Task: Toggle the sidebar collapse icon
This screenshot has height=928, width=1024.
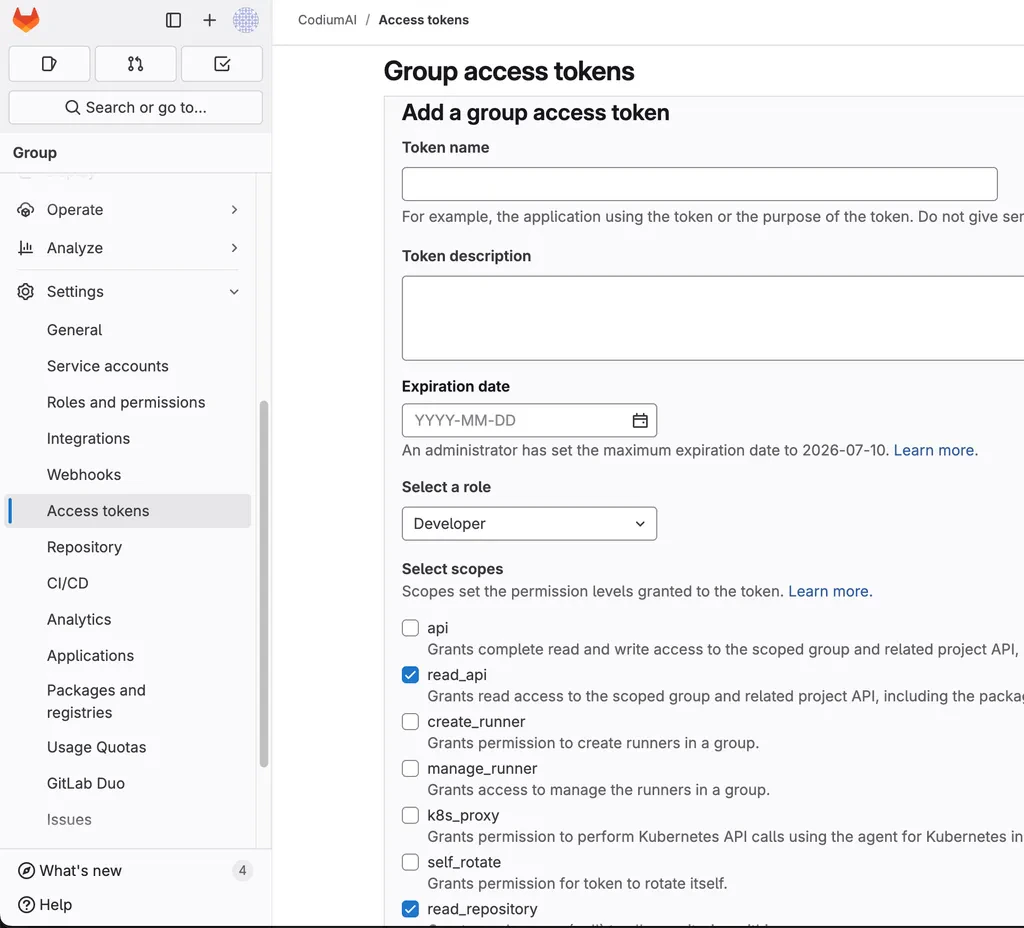Action: click(x=173, y=19)
